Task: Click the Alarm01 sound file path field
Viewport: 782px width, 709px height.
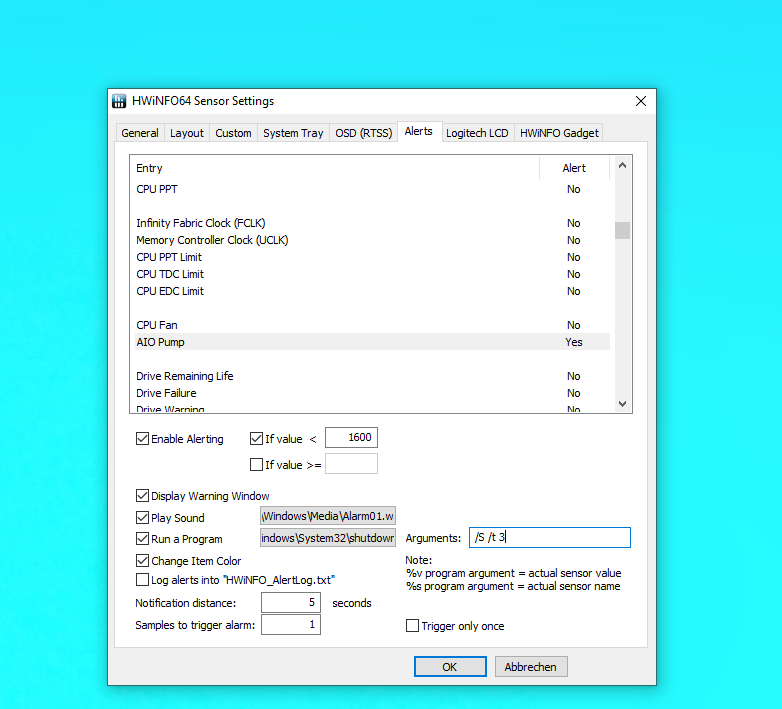Action: (328, 516)
